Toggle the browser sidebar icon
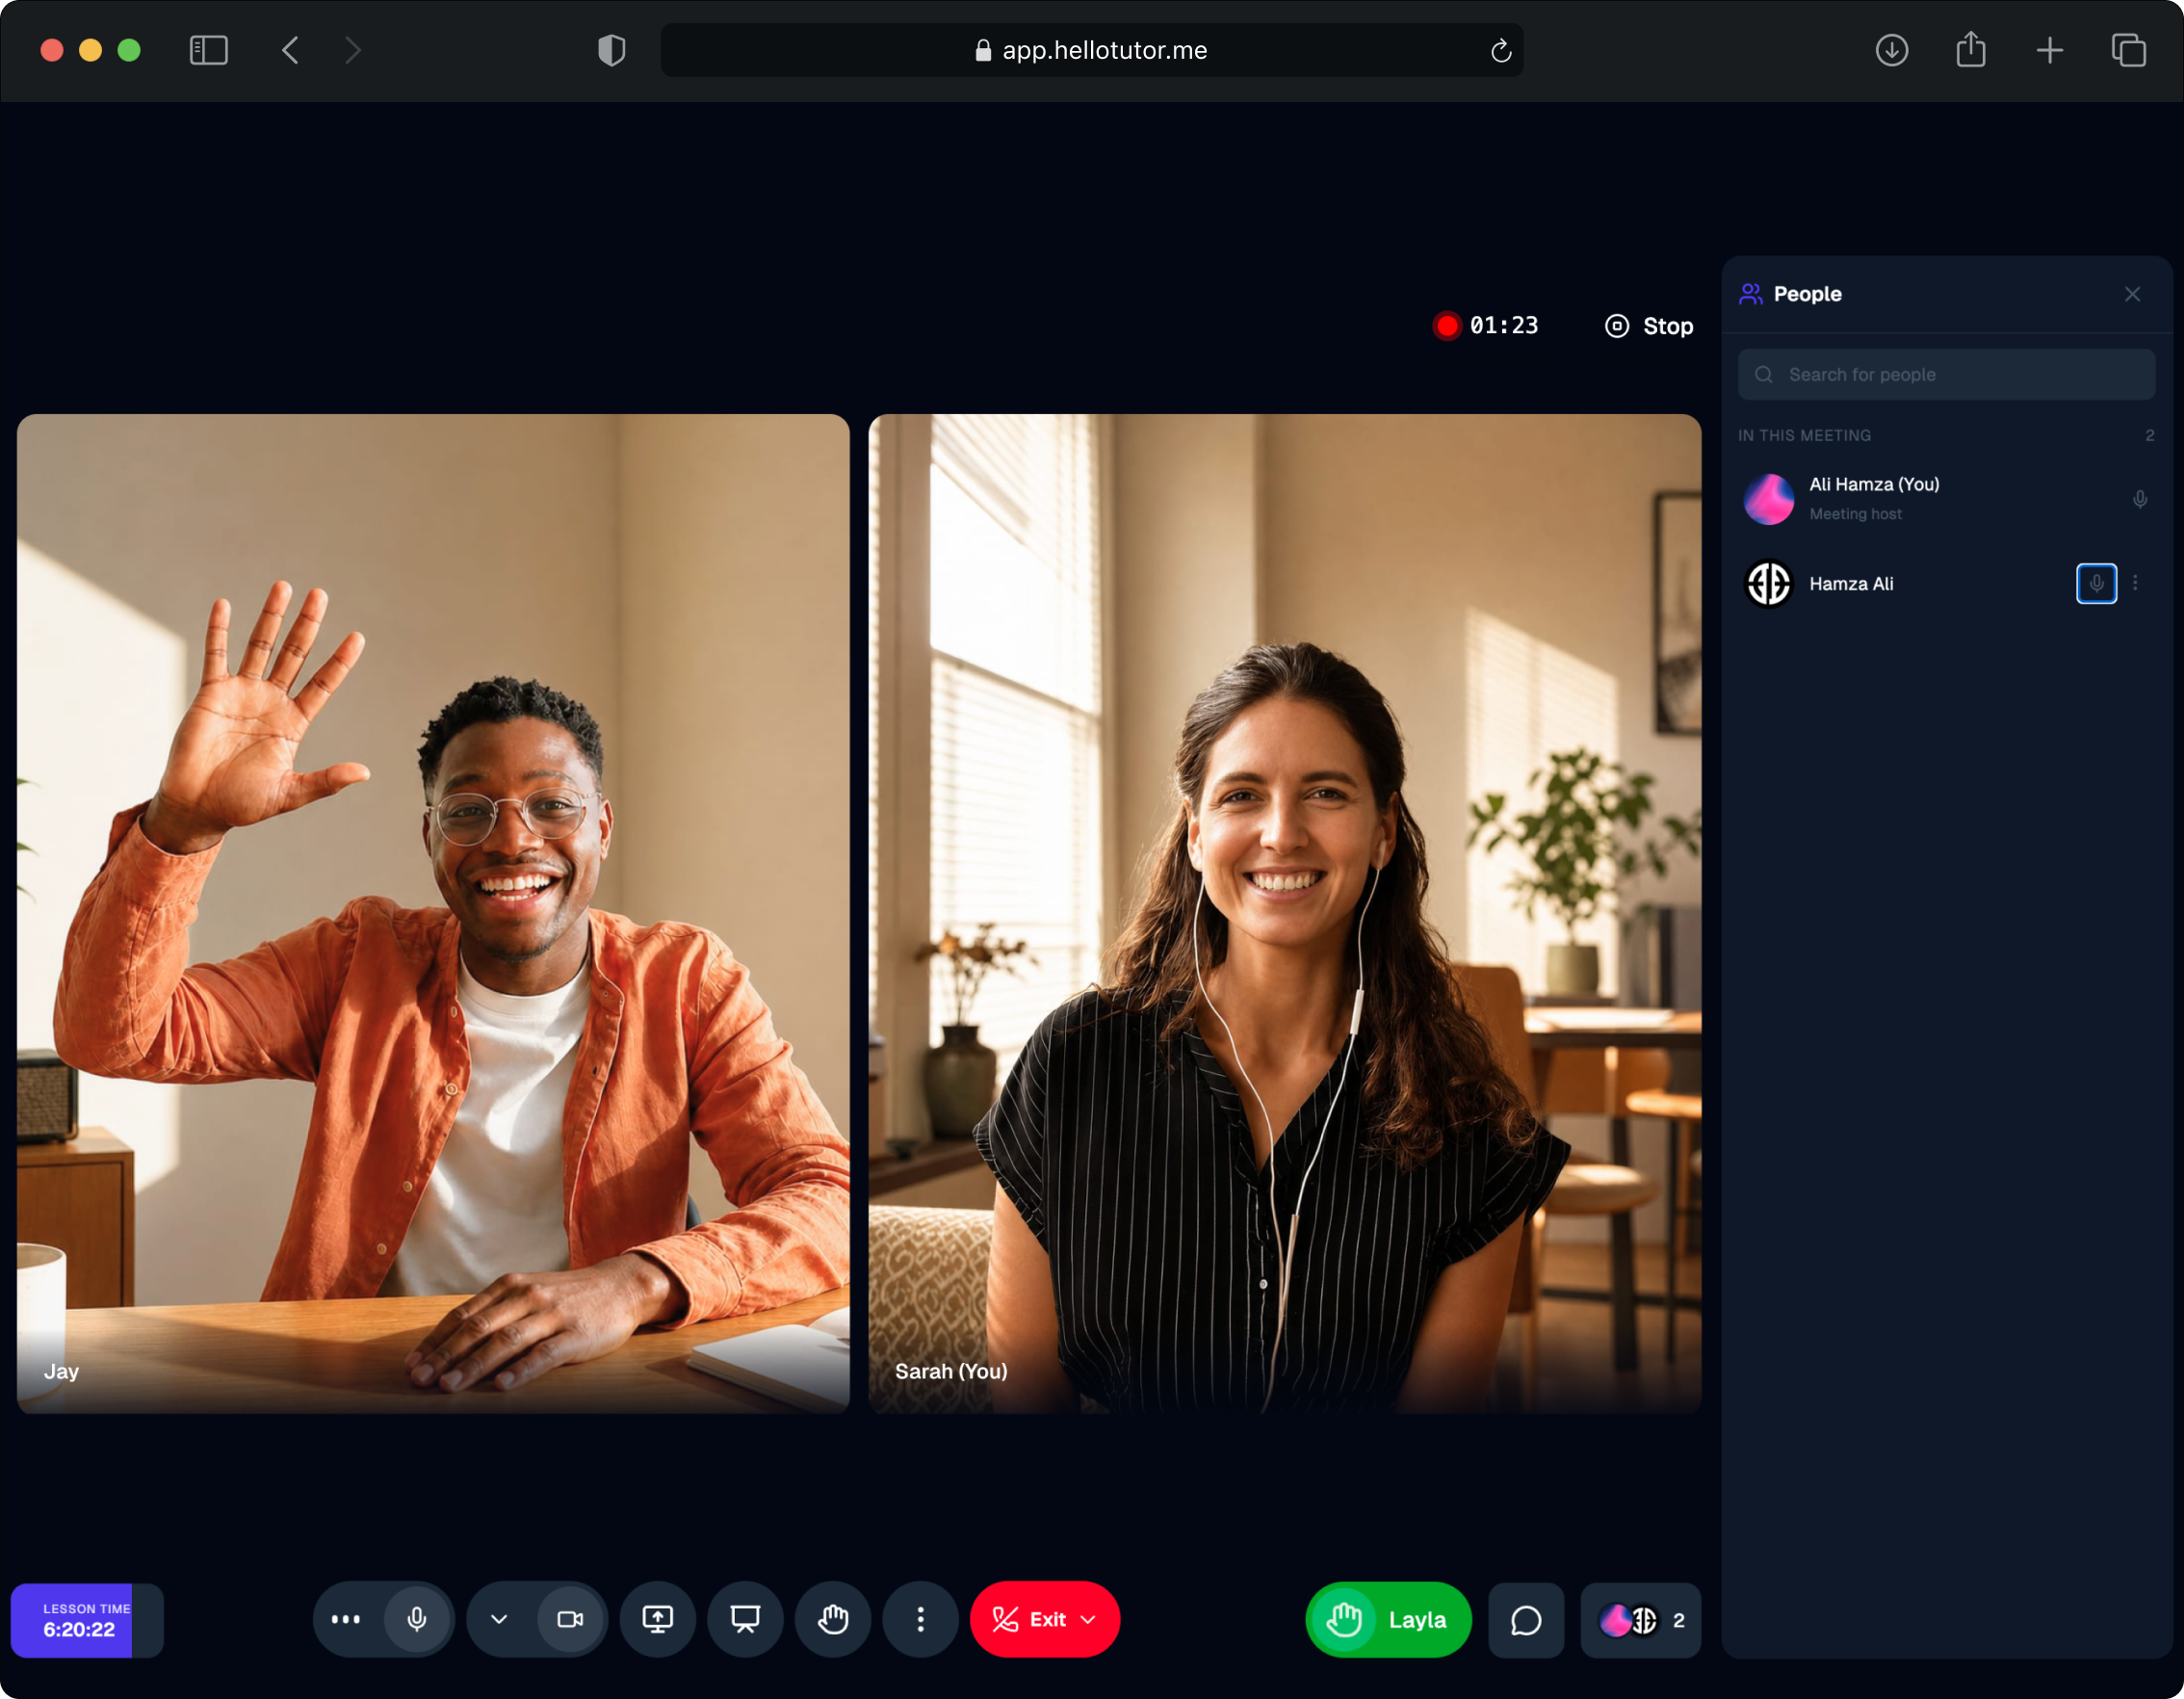 pyautogui.click(x=209, y=50)
